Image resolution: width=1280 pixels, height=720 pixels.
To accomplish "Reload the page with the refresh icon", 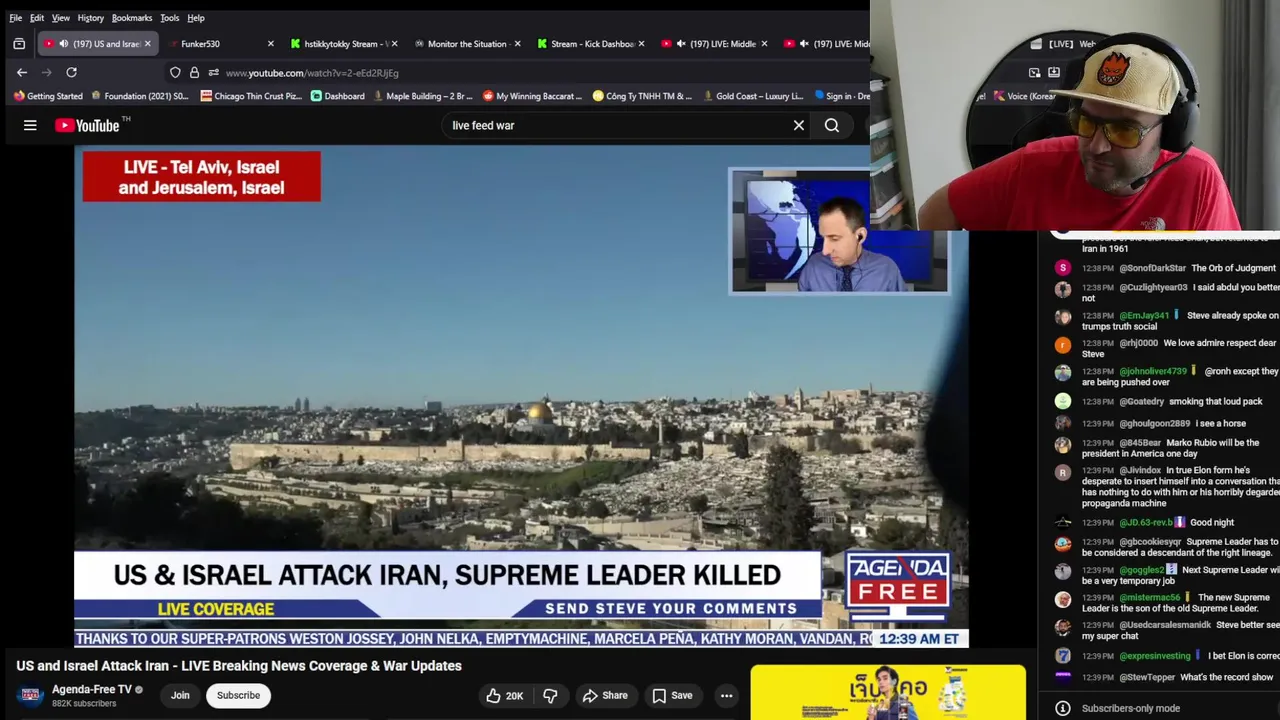I will point(71,72).
